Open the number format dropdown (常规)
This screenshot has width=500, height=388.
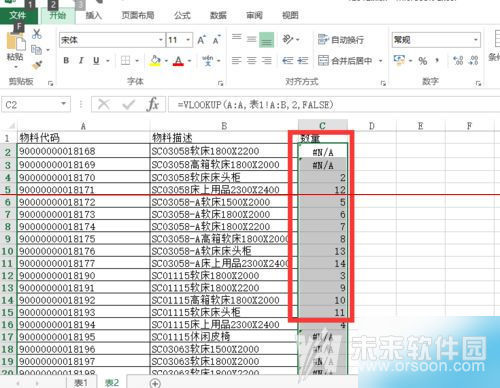coord(476,40)
